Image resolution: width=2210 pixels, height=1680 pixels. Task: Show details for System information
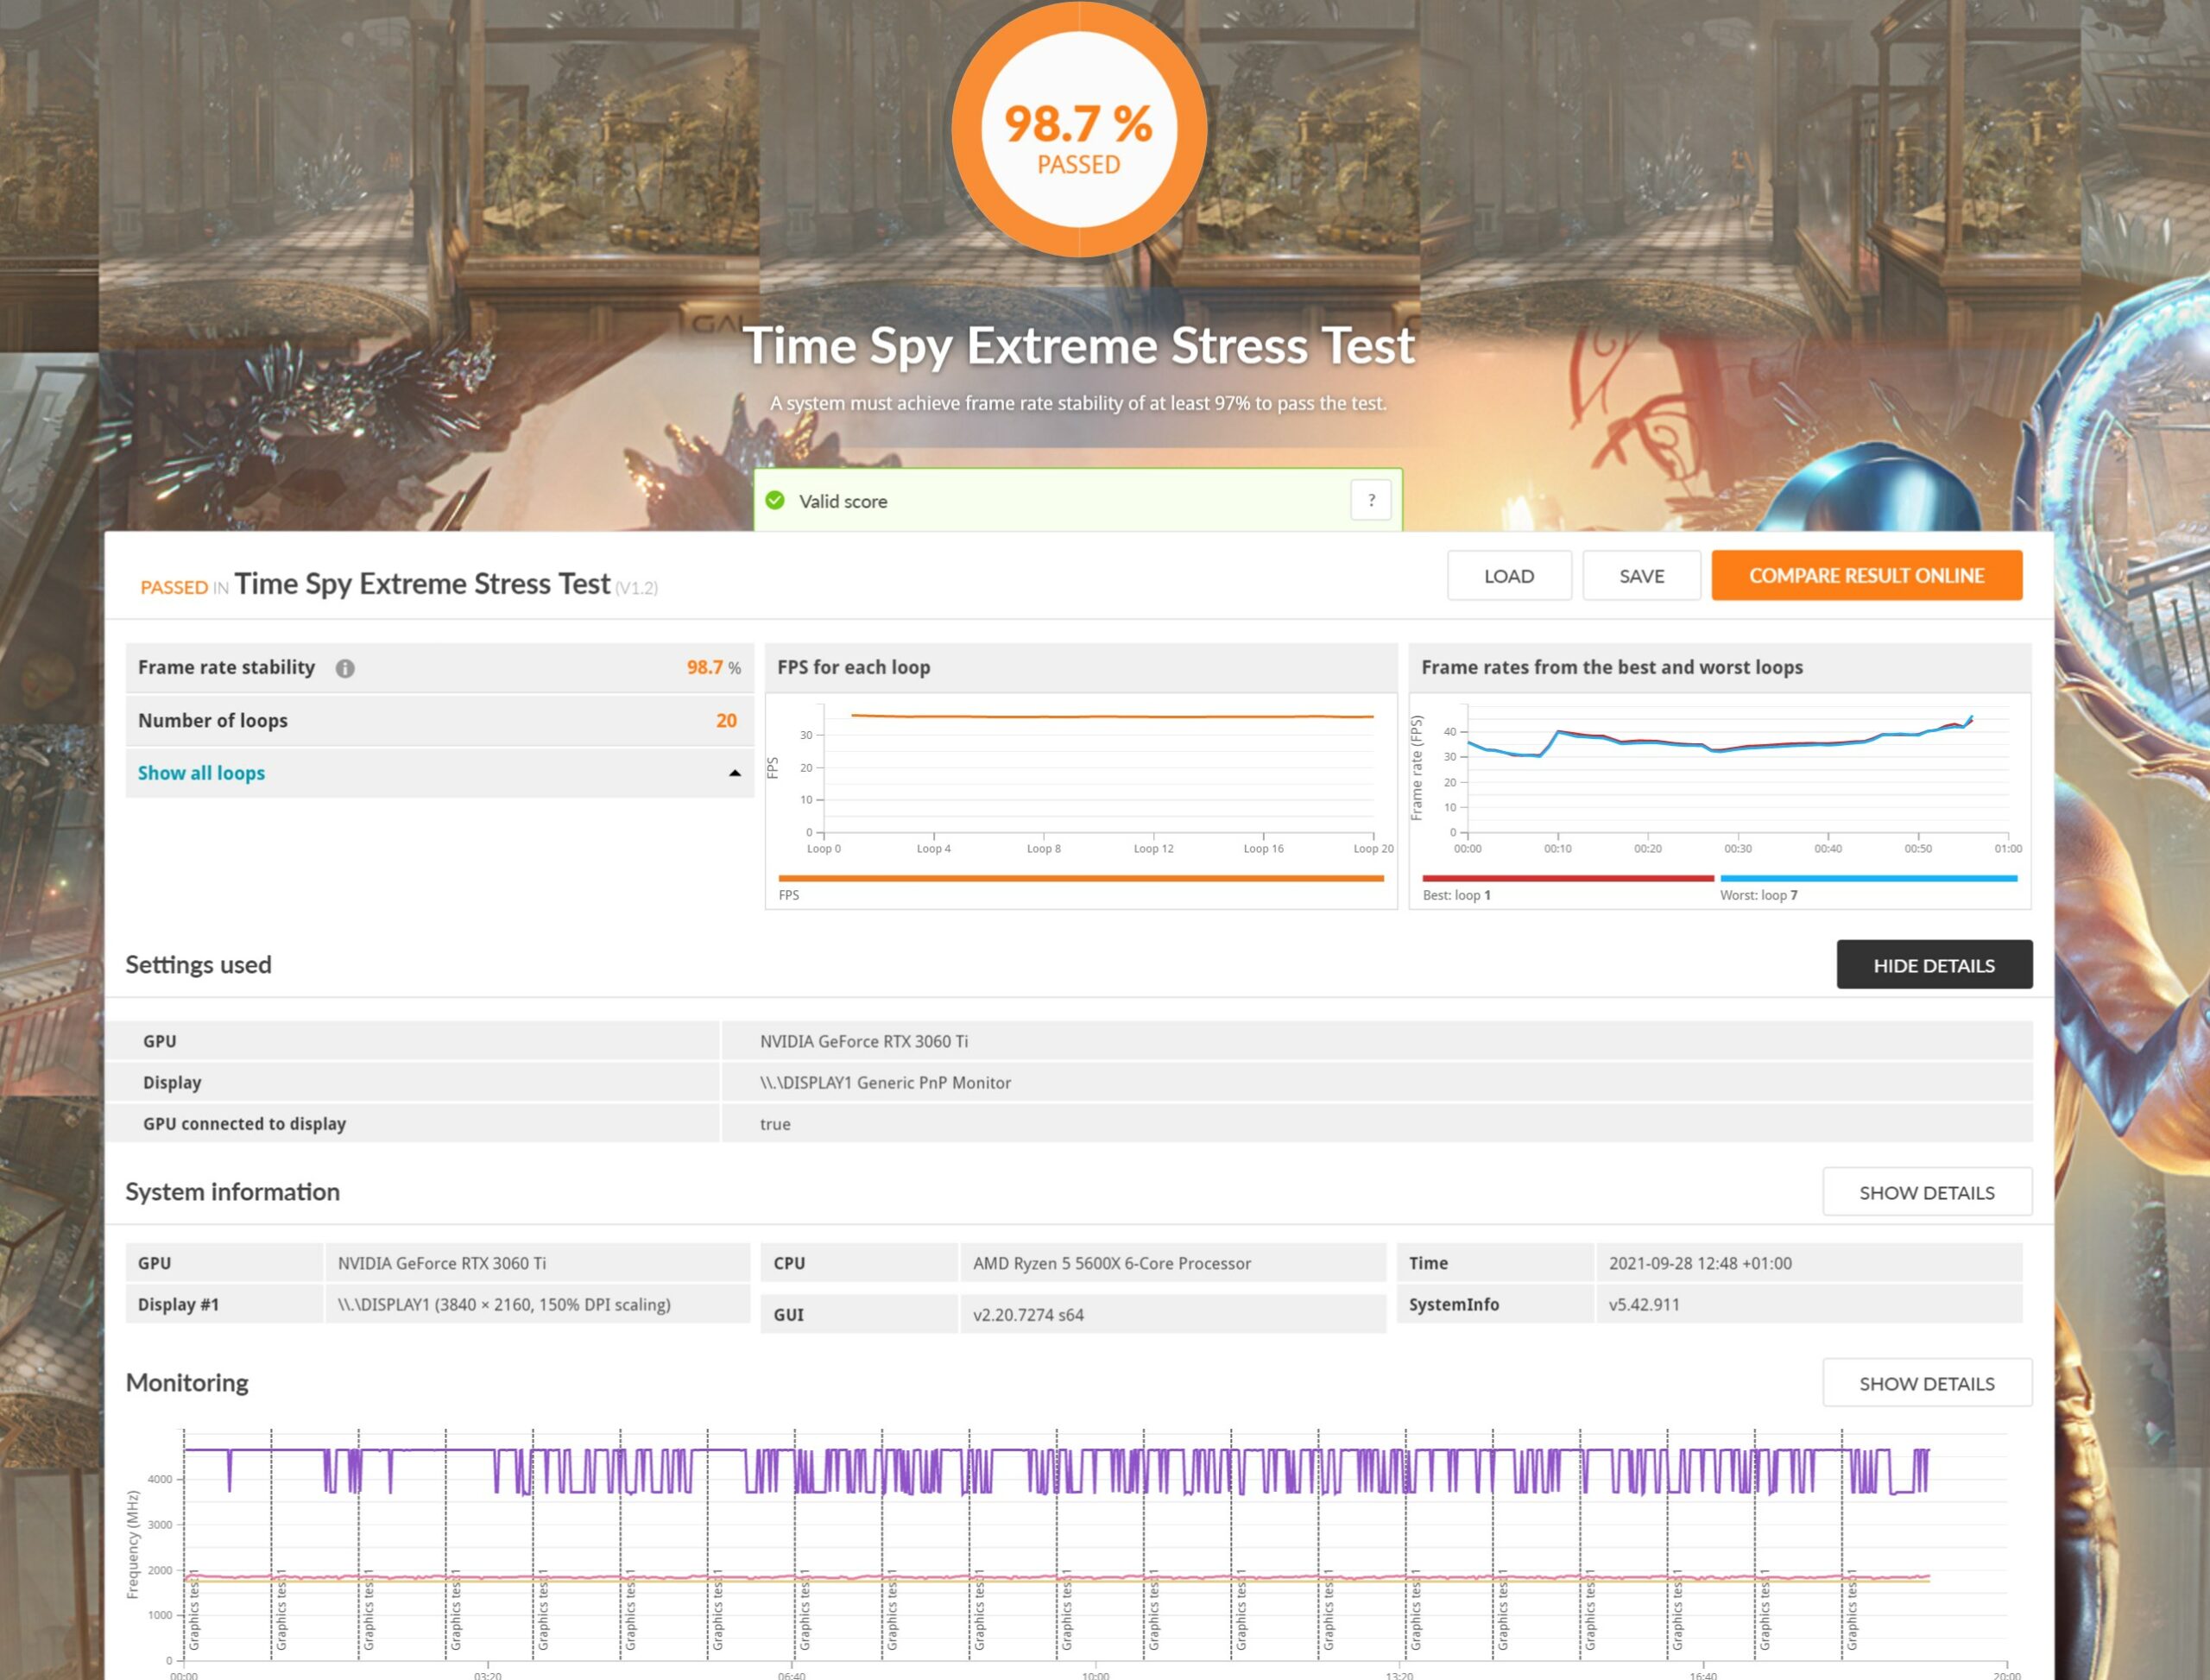pyautogui.click(x=1926, y=1192)
